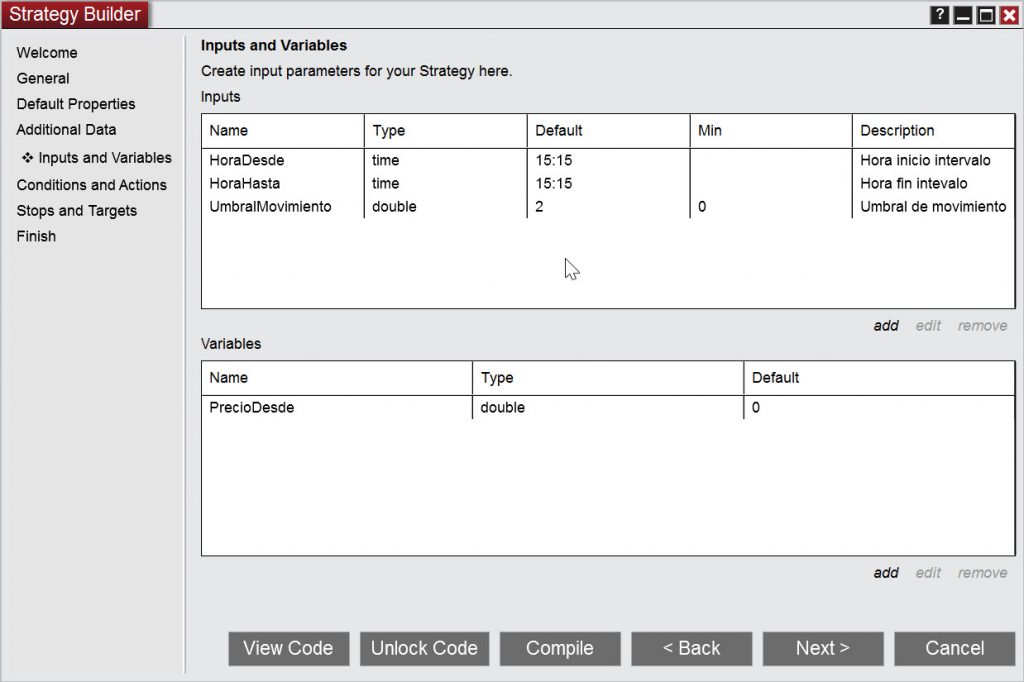
Task: Click the Description column header
Action: 933,131
